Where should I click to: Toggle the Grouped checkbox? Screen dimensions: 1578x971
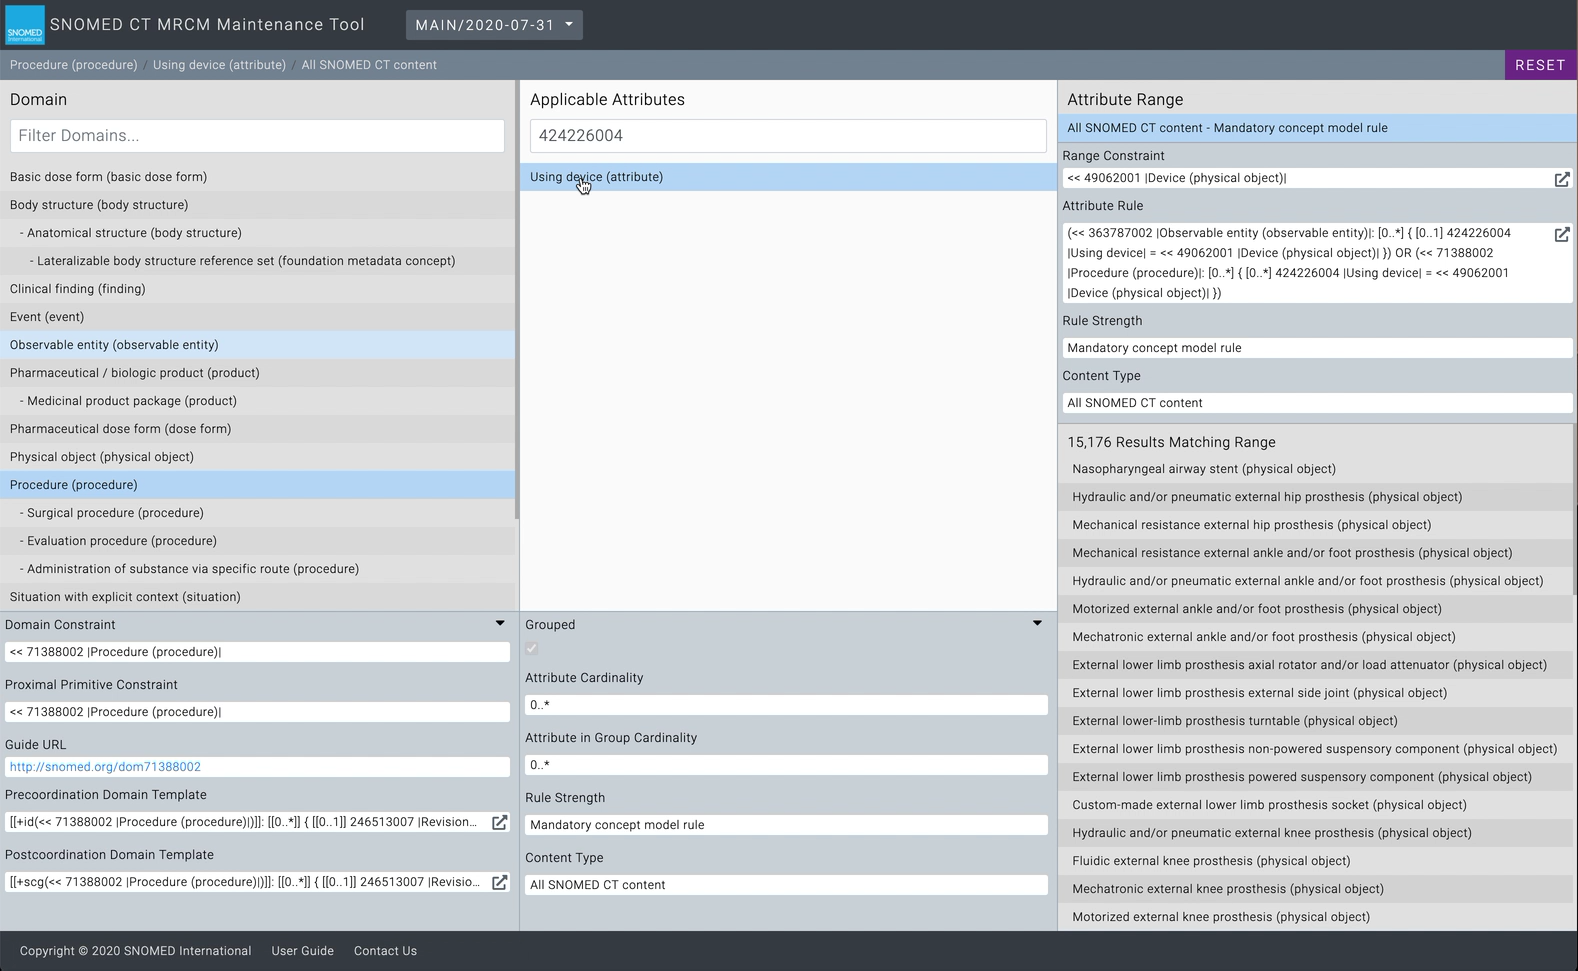(x=532, y=649)
